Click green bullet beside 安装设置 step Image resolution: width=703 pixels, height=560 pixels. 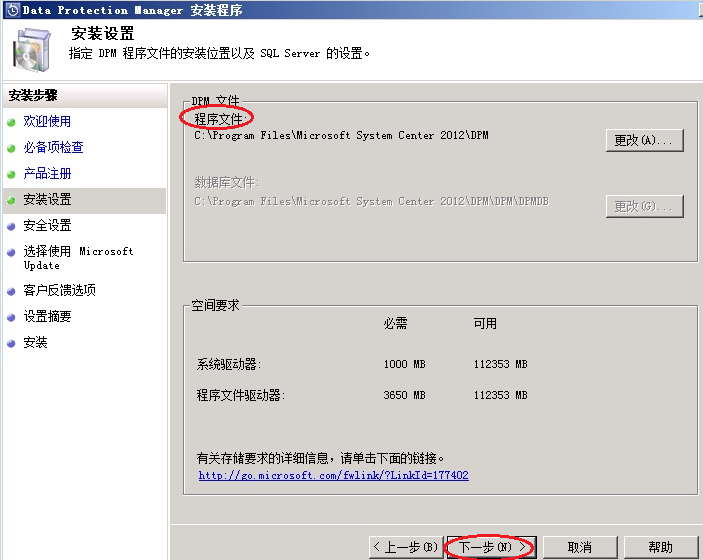[x=11, y=200]
